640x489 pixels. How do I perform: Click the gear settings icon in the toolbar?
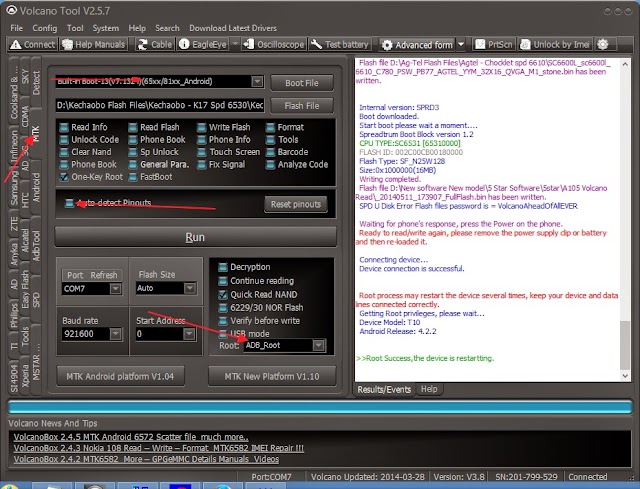point(603,44)
